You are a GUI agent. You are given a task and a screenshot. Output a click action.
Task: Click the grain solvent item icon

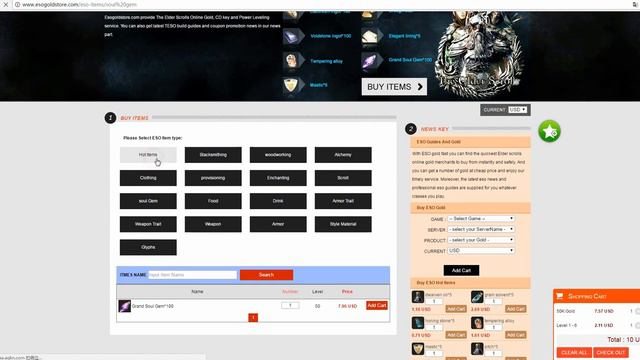click(x=477, y=297)
